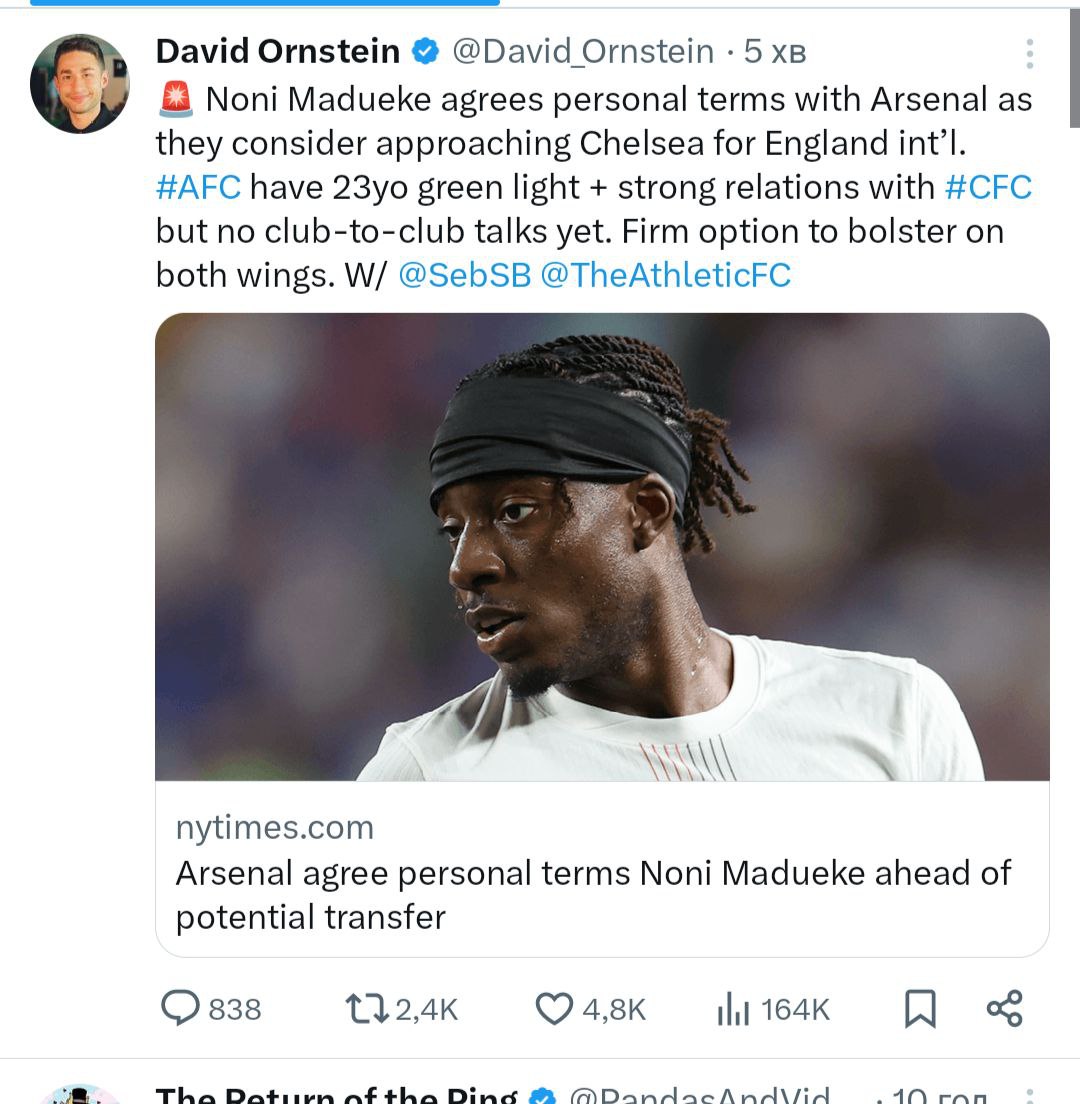Image resolution: width=1080 pixels, height=1104 pixels.
Task: Click the blue loading progress bar at top
Action: click(x=264, y=3)
